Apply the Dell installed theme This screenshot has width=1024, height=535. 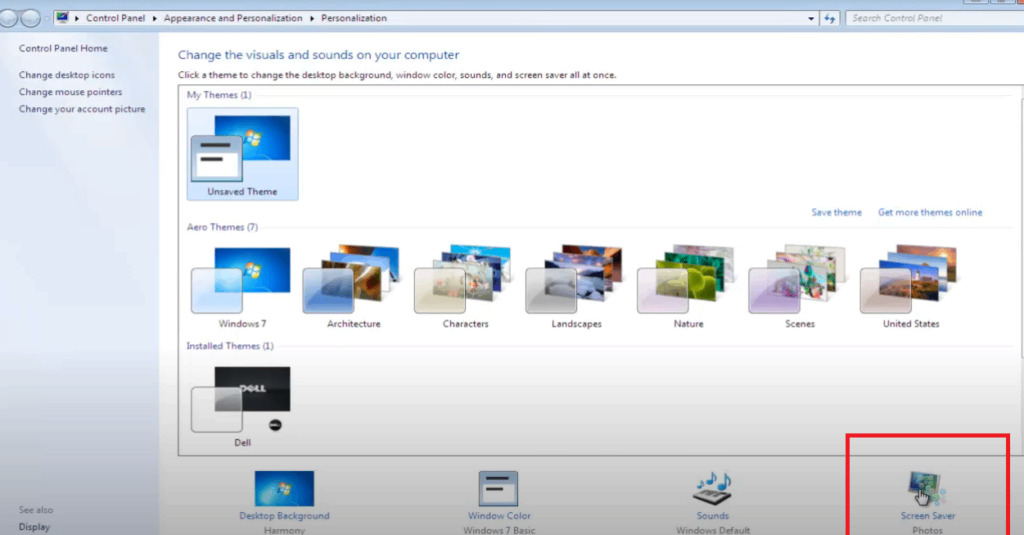(x=241, y=400)
